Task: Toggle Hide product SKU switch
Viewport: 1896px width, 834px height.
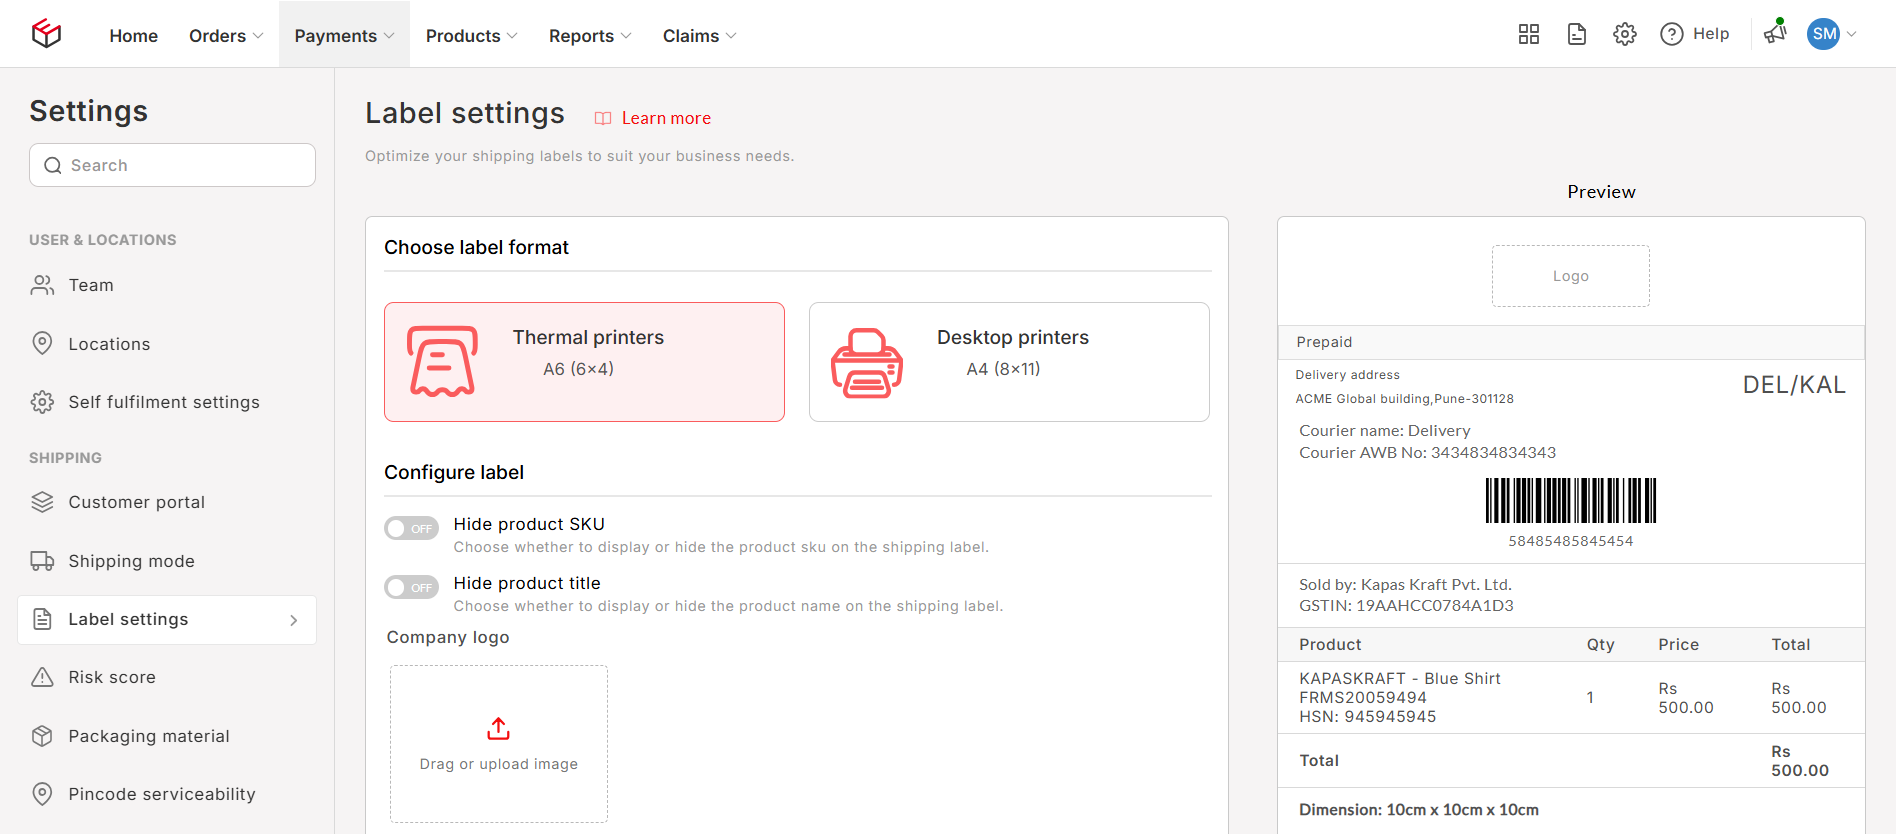Action: coord(411,528)
